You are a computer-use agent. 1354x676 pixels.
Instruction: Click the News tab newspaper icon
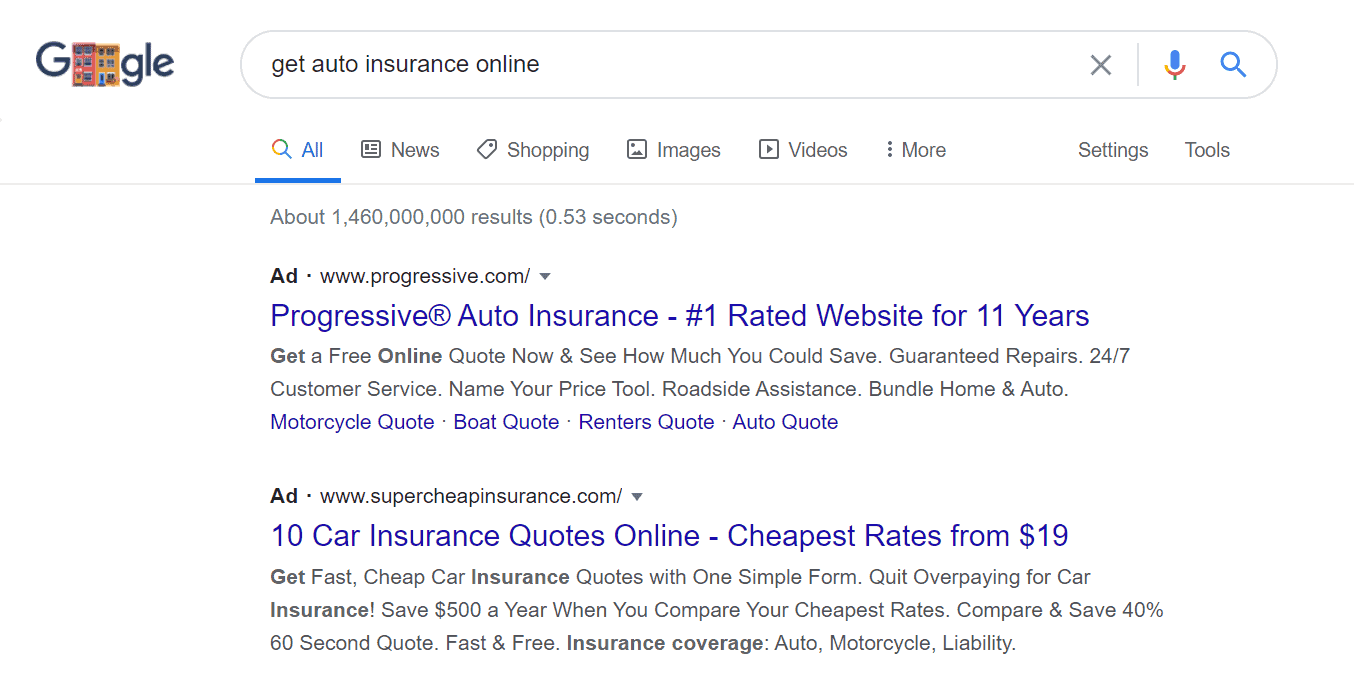pos(371,149)
